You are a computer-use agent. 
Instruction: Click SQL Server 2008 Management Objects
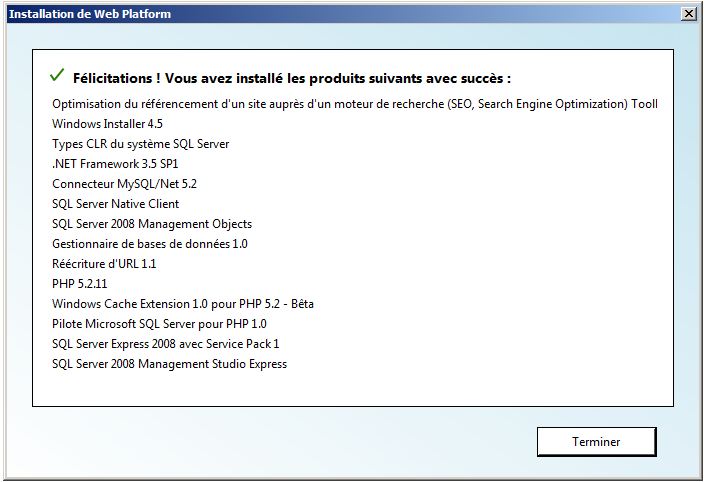[152, 224]
